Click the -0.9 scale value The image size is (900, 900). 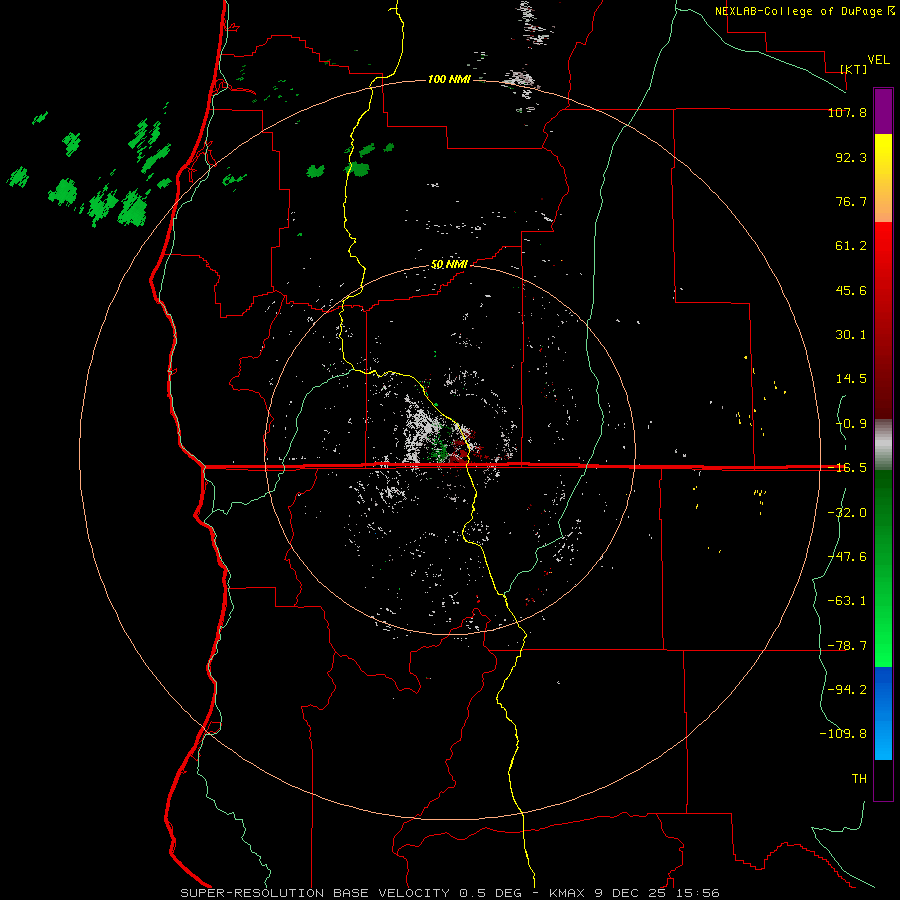tap(851, 424)
